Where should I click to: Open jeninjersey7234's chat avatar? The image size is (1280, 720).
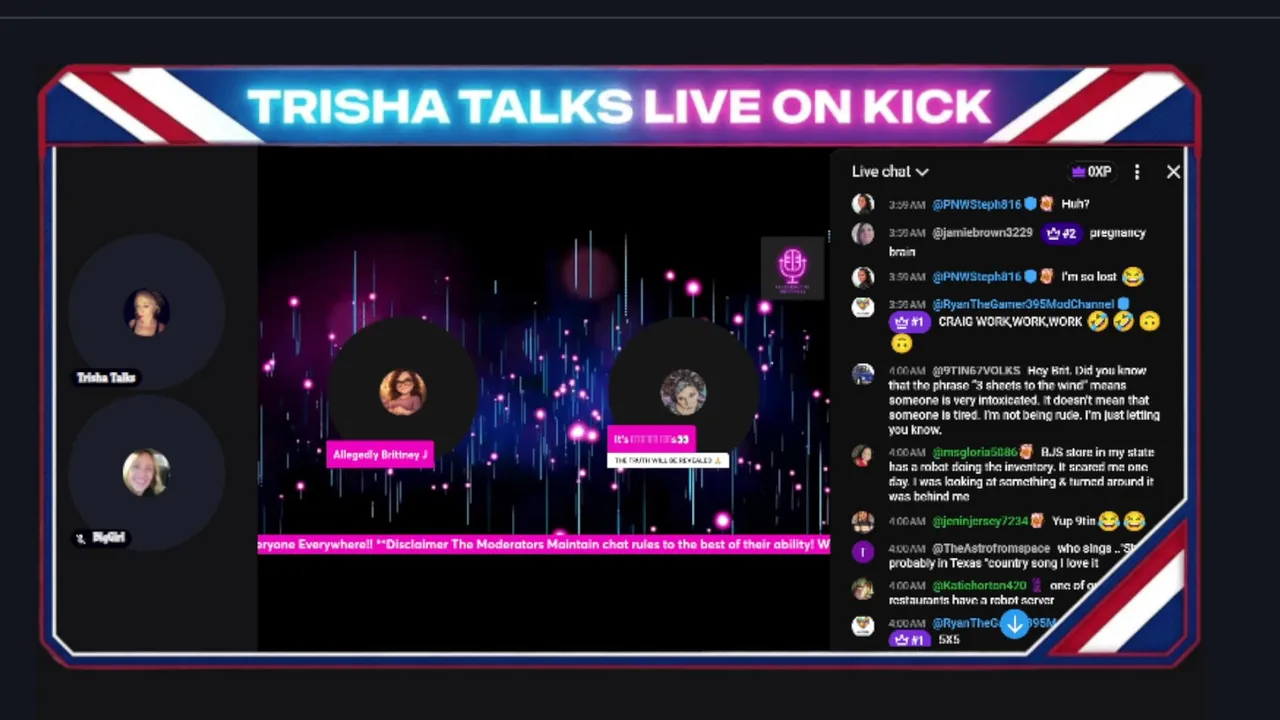click(x=863, y=521)
